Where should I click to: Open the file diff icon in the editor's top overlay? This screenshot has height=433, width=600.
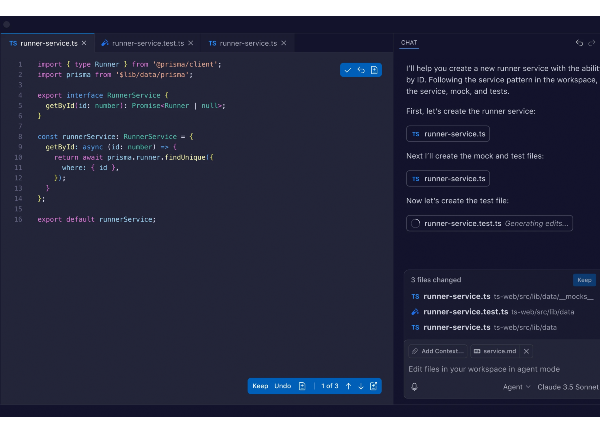(374, 70)
